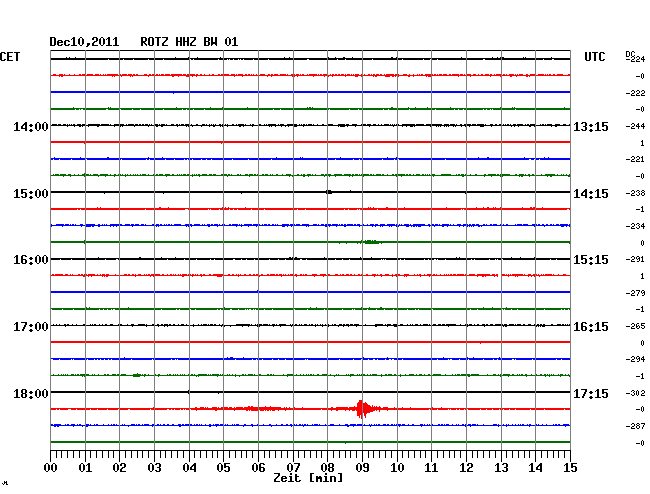Click the 16:15 UTC time label
Image resolution: width=650 pixels, height=494 pixels.
tap(591, 327)
